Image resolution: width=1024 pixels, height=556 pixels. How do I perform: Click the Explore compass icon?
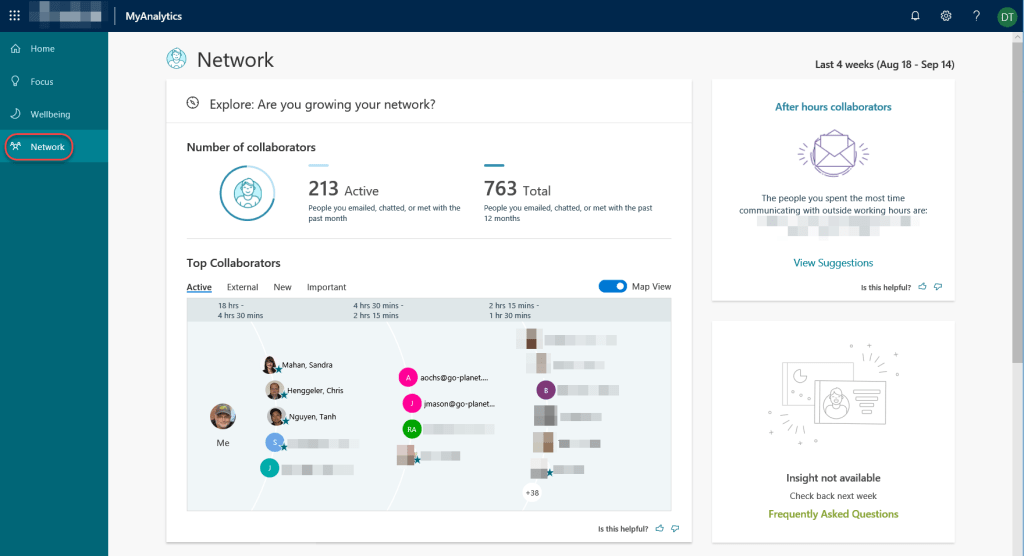(193, 103)
